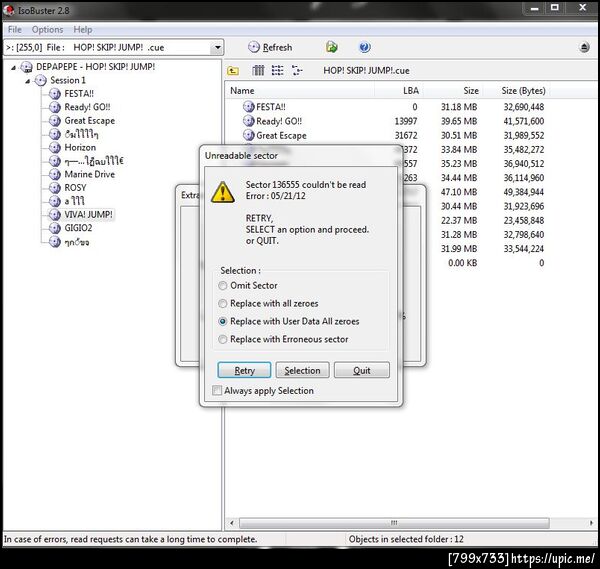Enable Always apply Selection checkbox

(x=217, y=390)
